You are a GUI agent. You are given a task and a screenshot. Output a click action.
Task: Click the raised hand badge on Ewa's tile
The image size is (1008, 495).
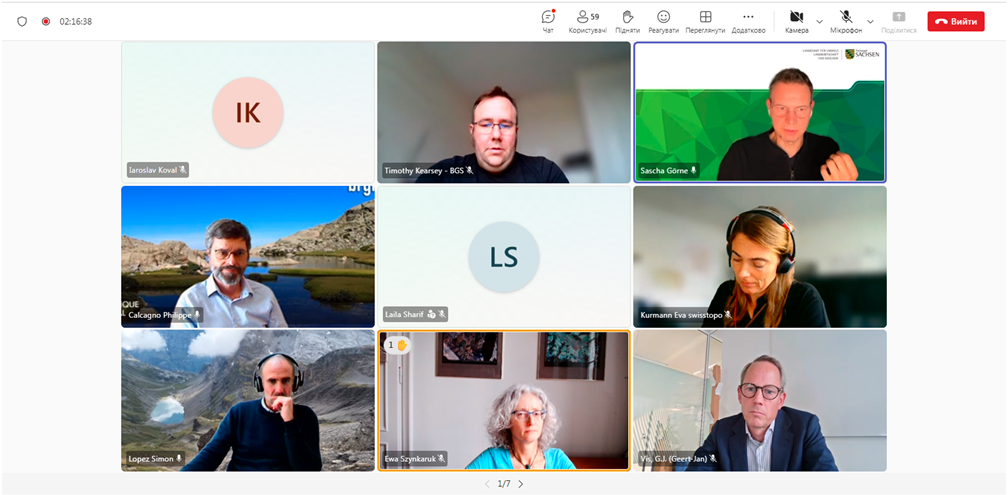398,345
